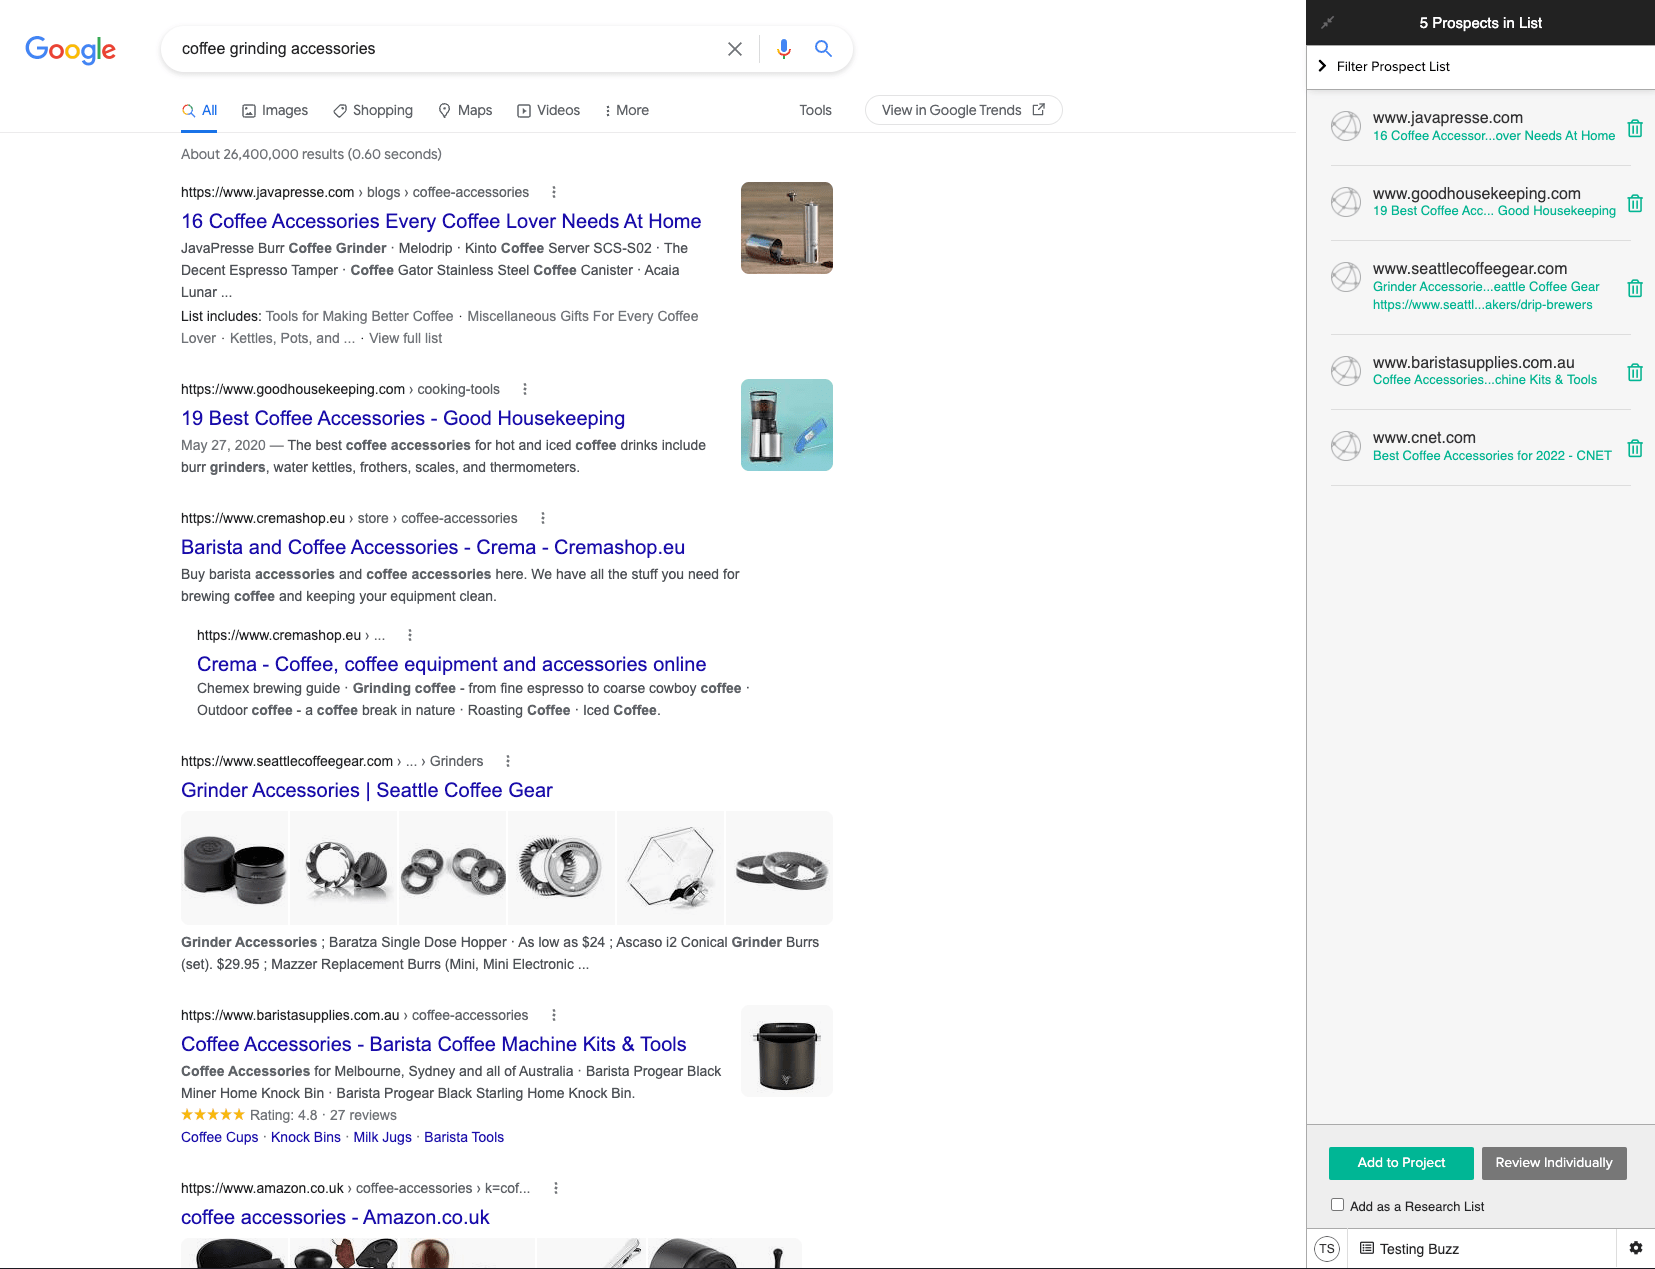Viewport: 1655px width, 1269px height.
Task: Click the coffee grinding accessories search field
Action: [x=445, y=49]
